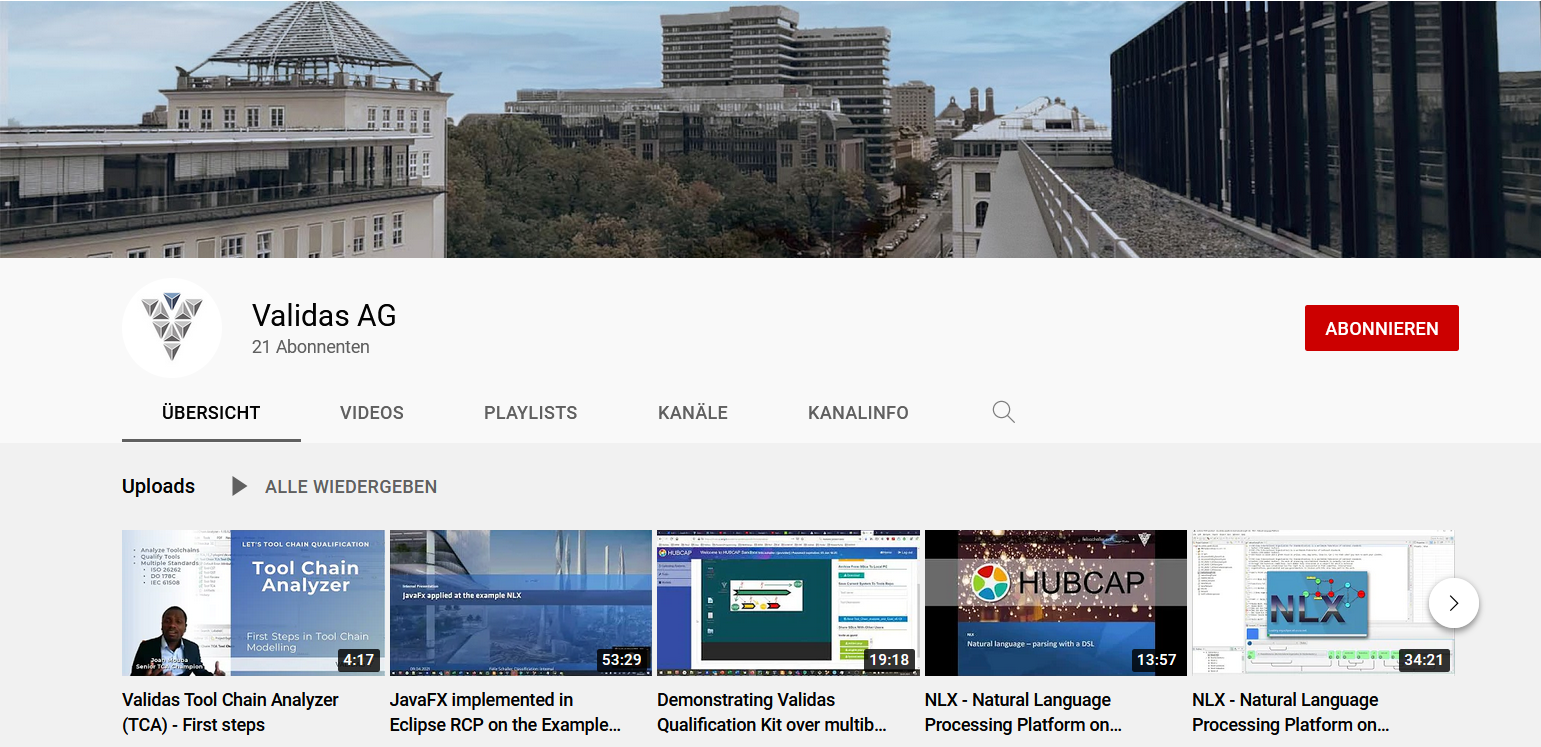The image size is (1541, 747).
Task: Select the ÜBERSICHT tab
Action: (x=211, y=413)
